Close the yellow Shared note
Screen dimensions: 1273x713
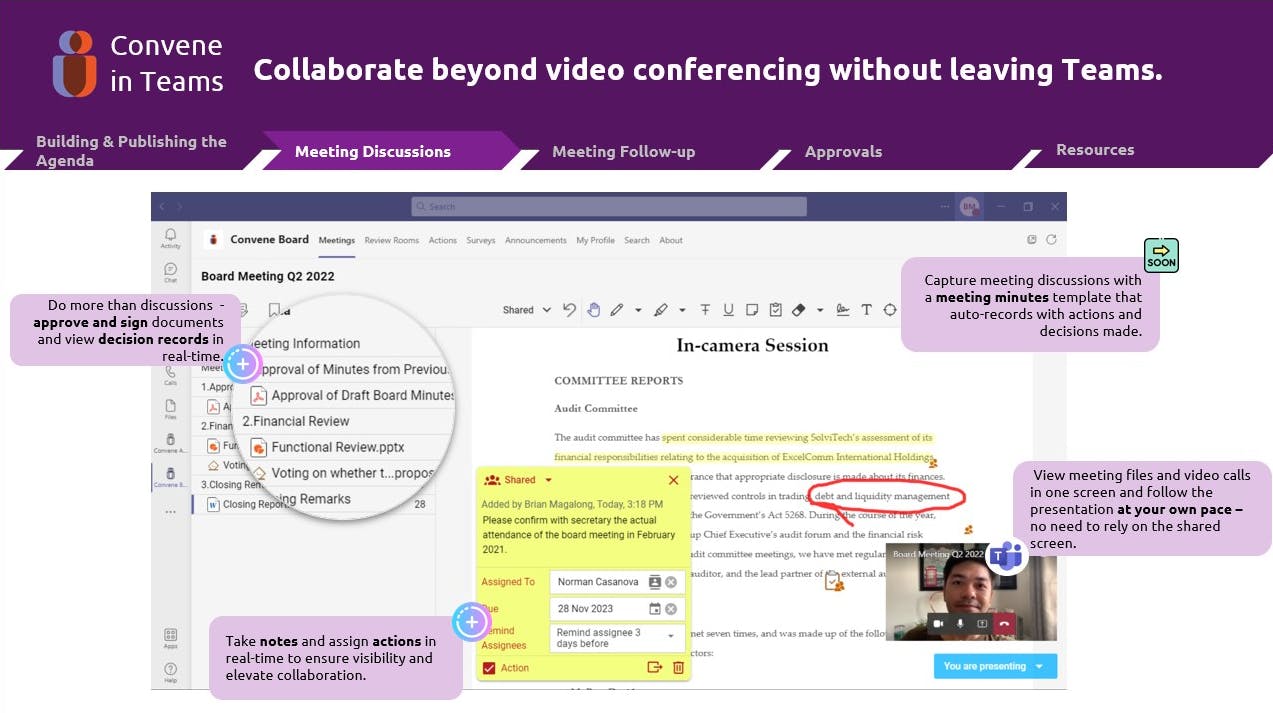pyautogui.click(x=673, y=480)
